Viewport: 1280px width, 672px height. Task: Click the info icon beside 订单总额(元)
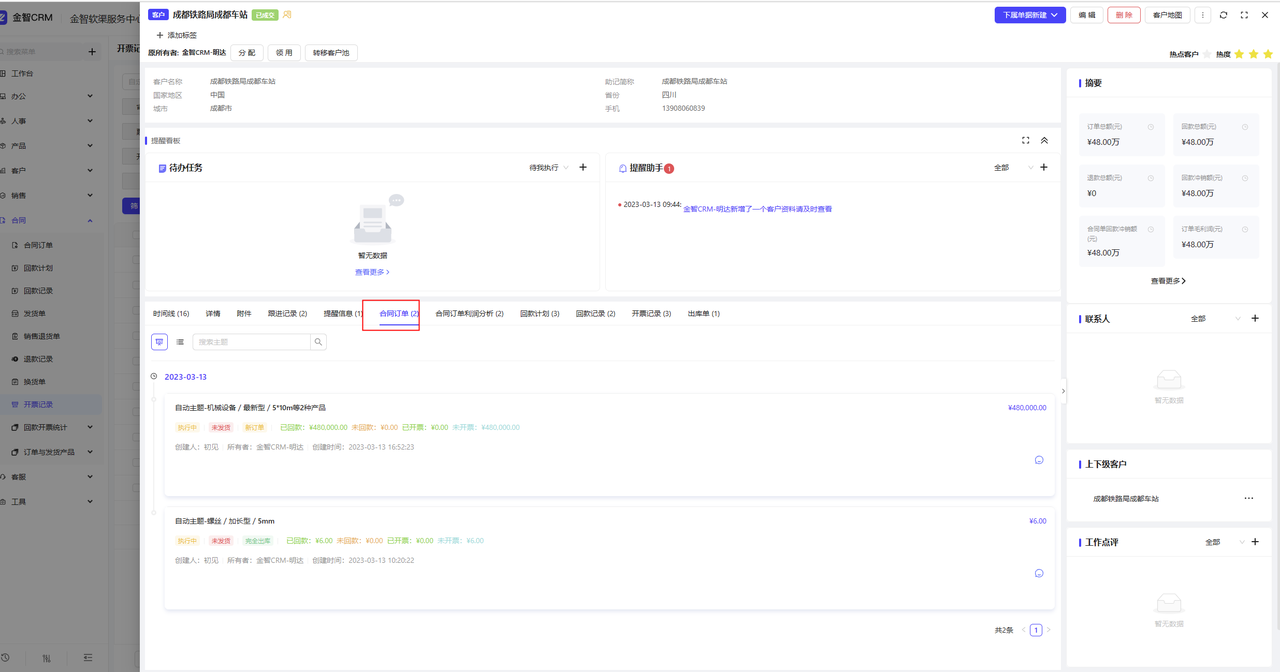pos(1151,127)
